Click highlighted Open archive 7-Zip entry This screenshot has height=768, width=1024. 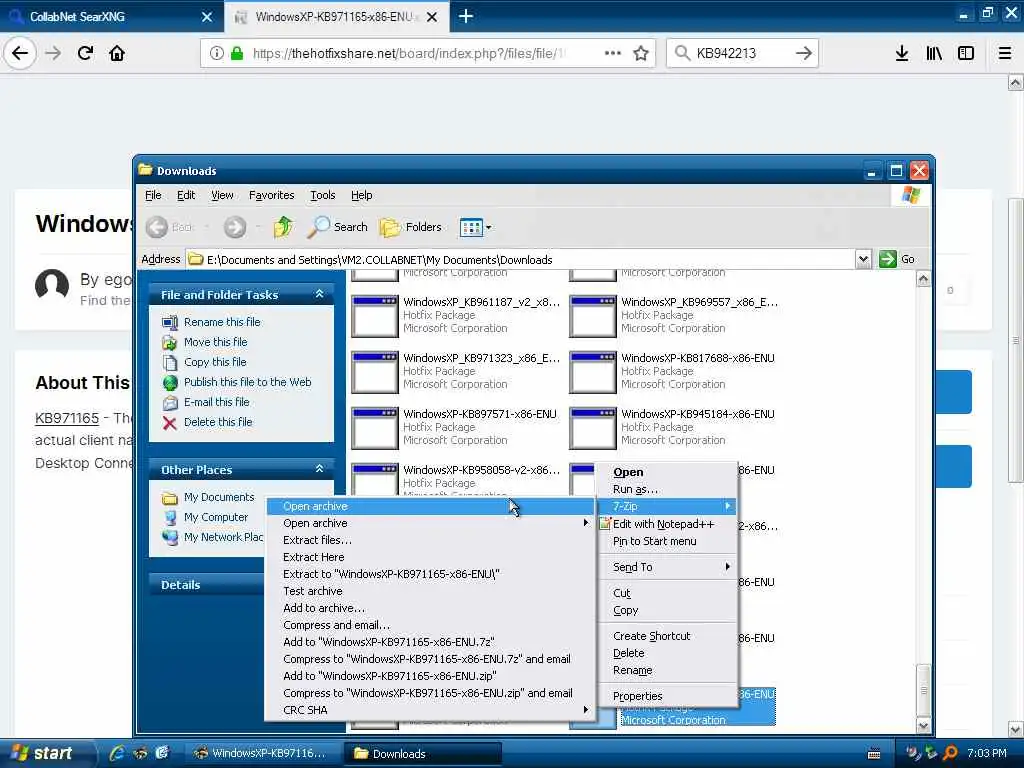click(430, 506)
